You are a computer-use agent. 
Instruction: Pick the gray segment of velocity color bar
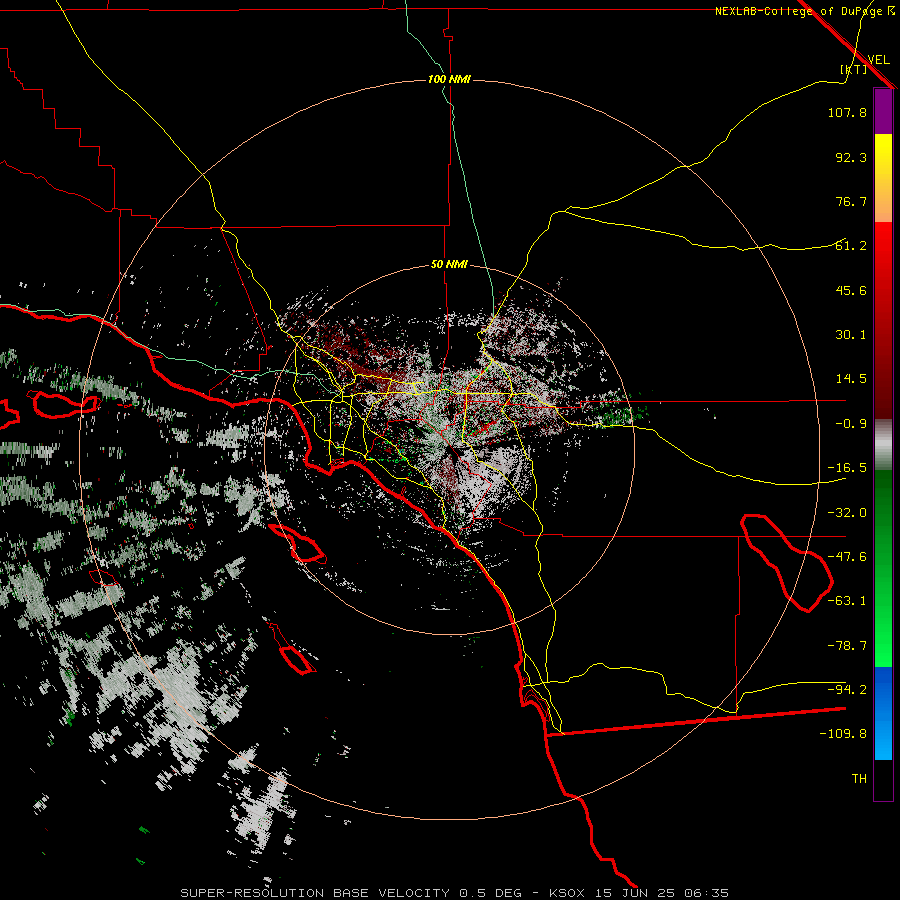(x=883, y=445)
